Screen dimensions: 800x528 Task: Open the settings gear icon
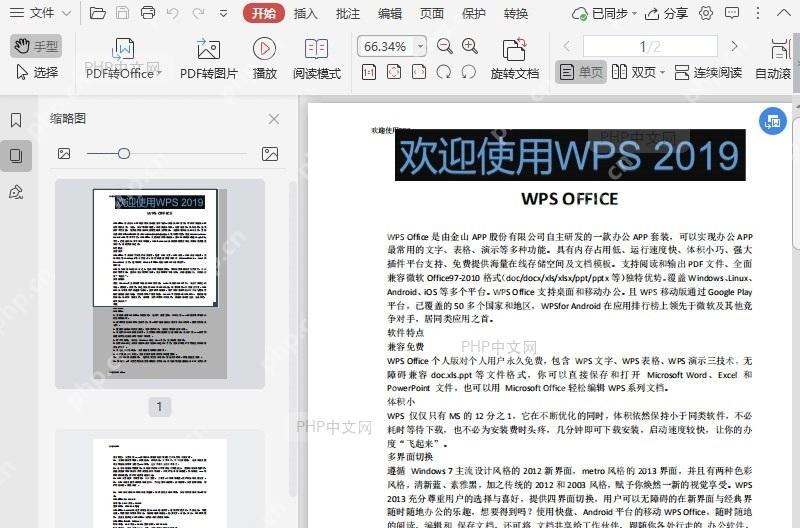coord(706,13)
